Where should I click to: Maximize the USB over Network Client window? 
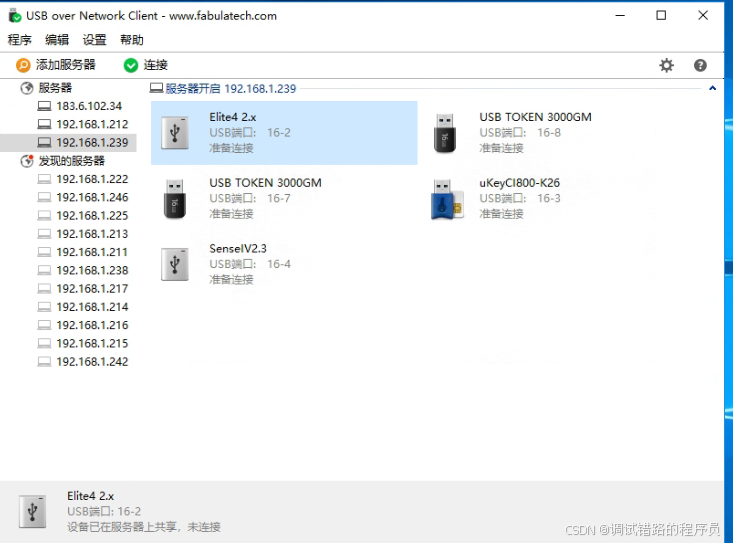point(661,15)
